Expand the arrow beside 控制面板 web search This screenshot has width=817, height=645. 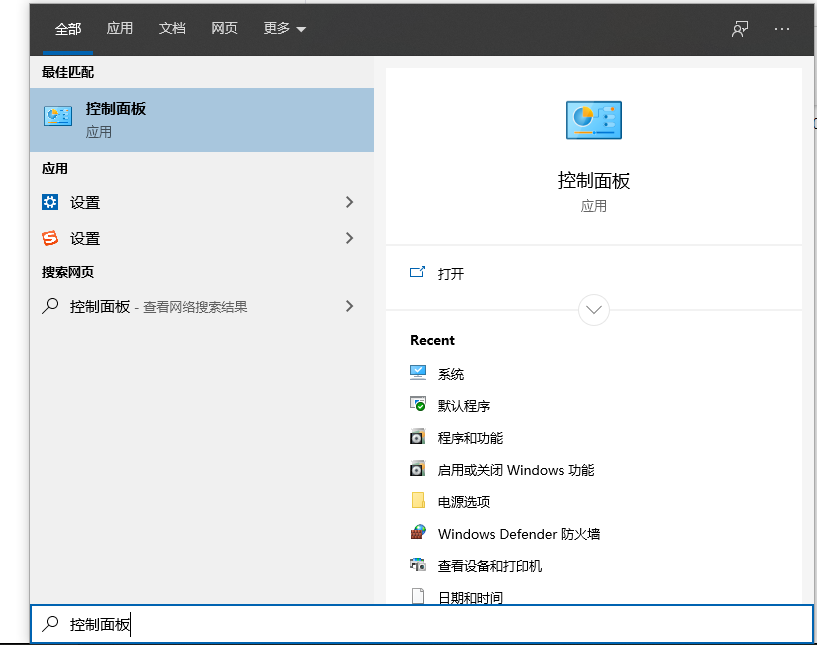pyautogui.click(x=349, y=306)
